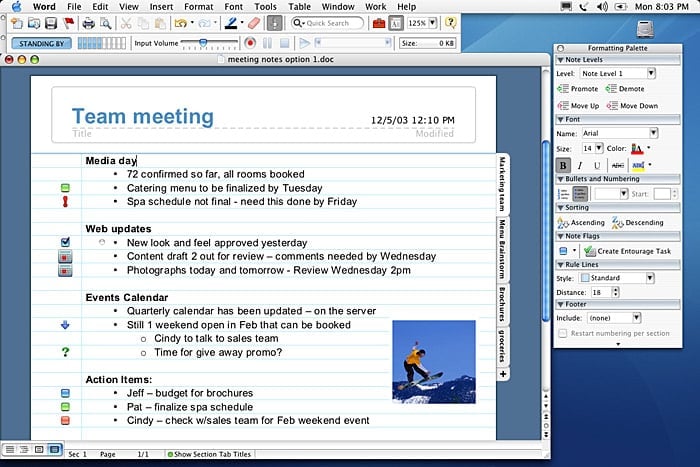
Task: Switch to the Brochures section tab
Action: [x=502, y=304]
